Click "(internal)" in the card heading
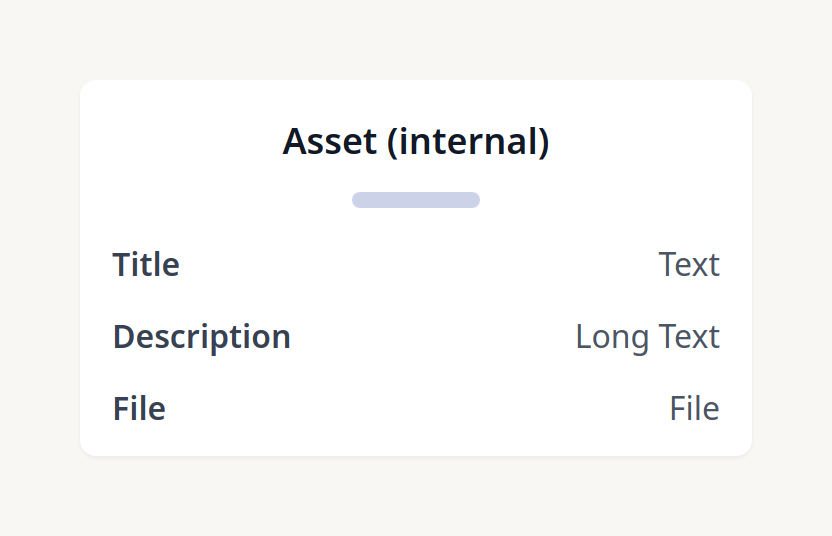Viewport: 832px width, 536px height. coord(468,142)
